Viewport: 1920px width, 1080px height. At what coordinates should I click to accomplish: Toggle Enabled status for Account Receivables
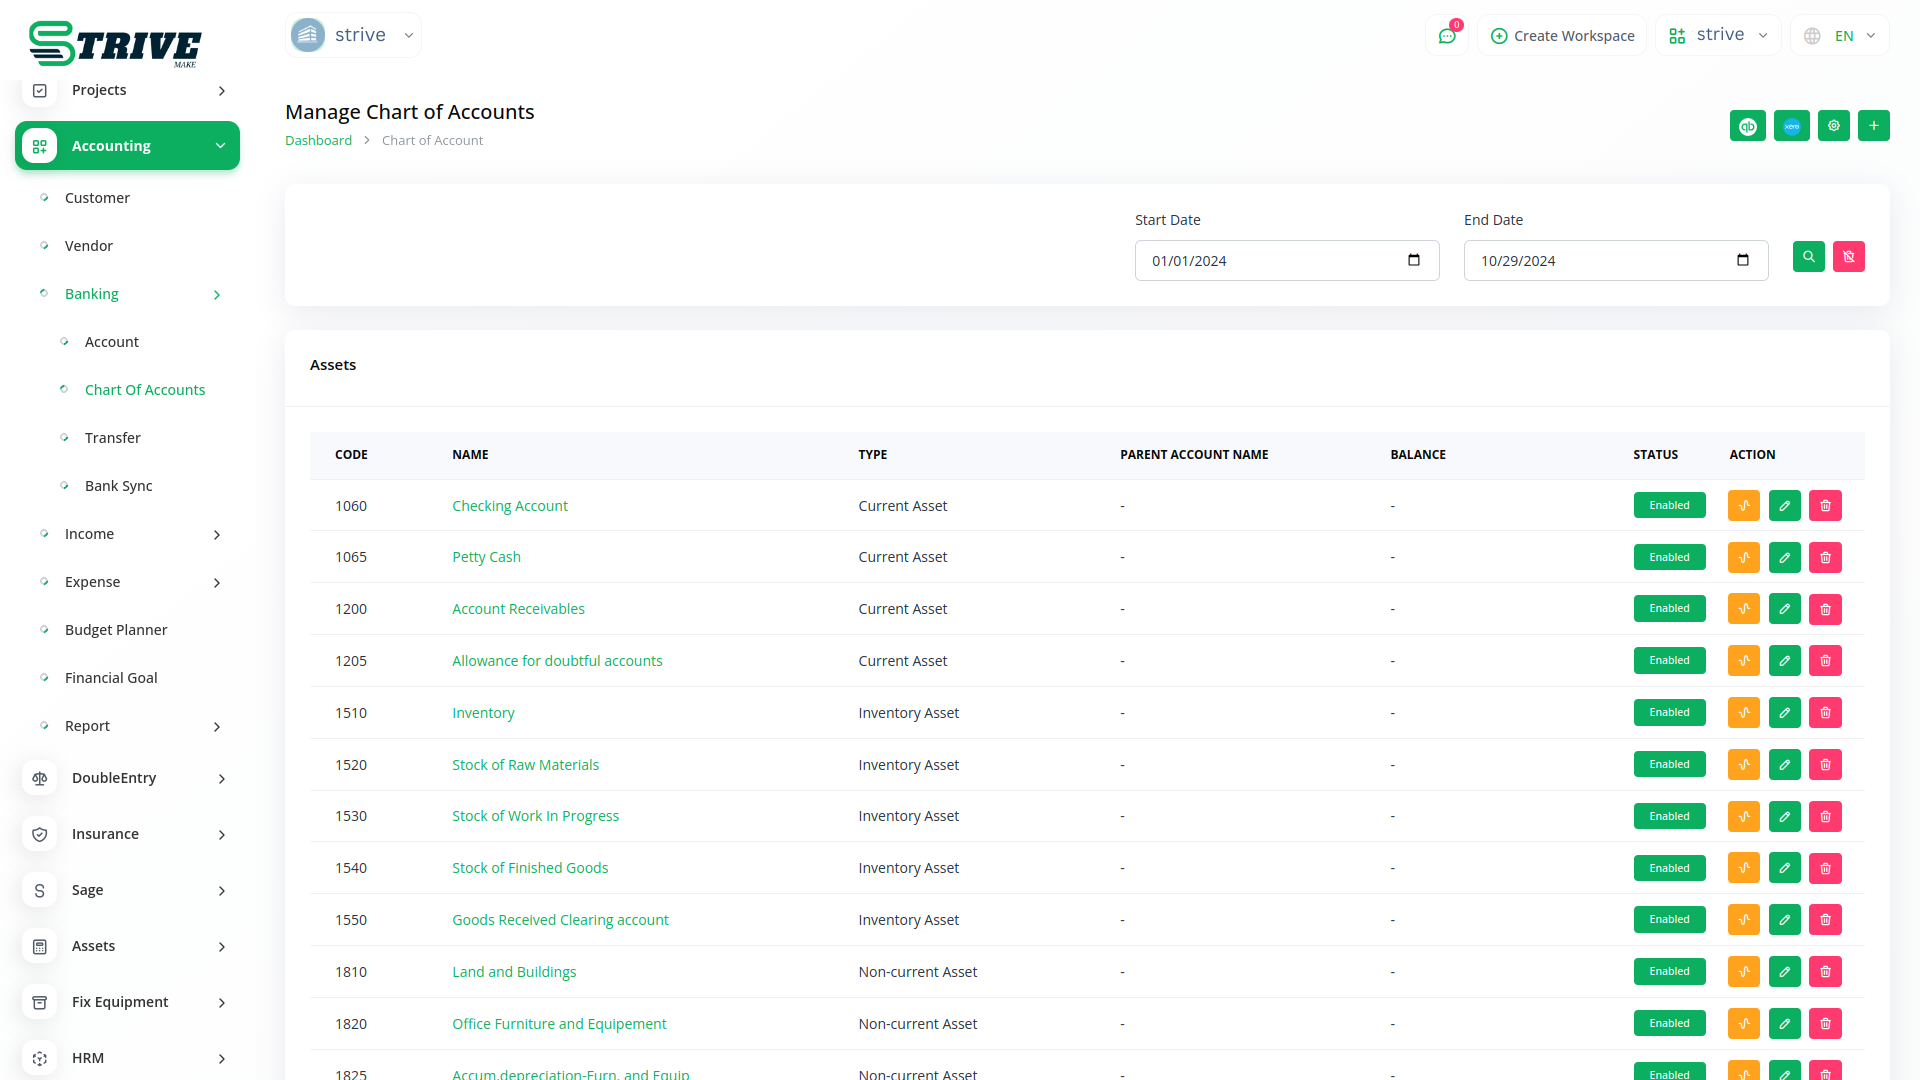pyautogui.click(x=1669, y=609)
